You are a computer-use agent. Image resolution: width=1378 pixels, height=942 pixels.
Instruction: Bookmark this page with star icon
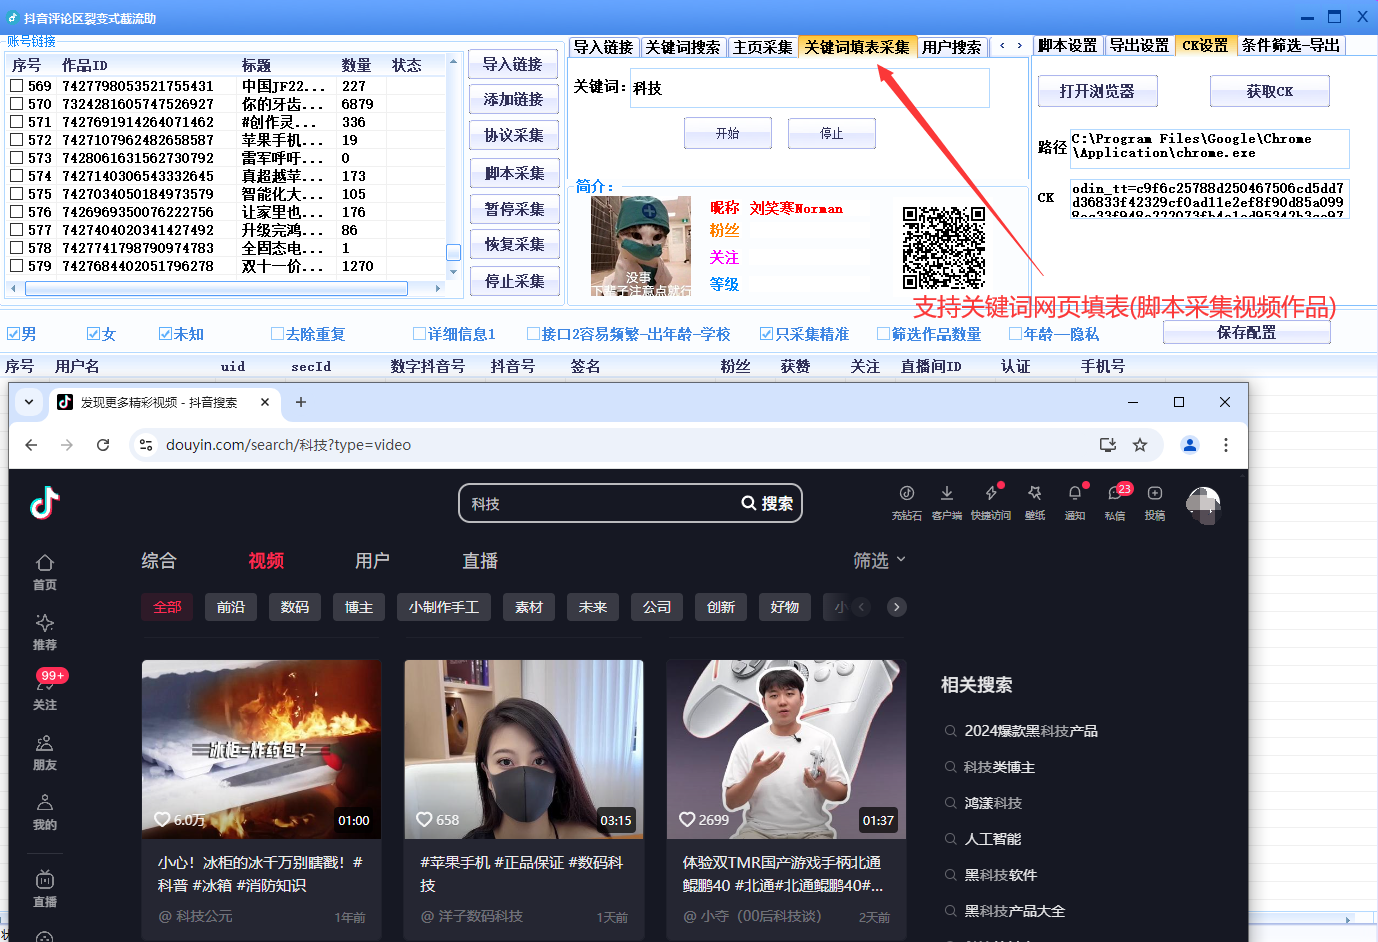1140,445
